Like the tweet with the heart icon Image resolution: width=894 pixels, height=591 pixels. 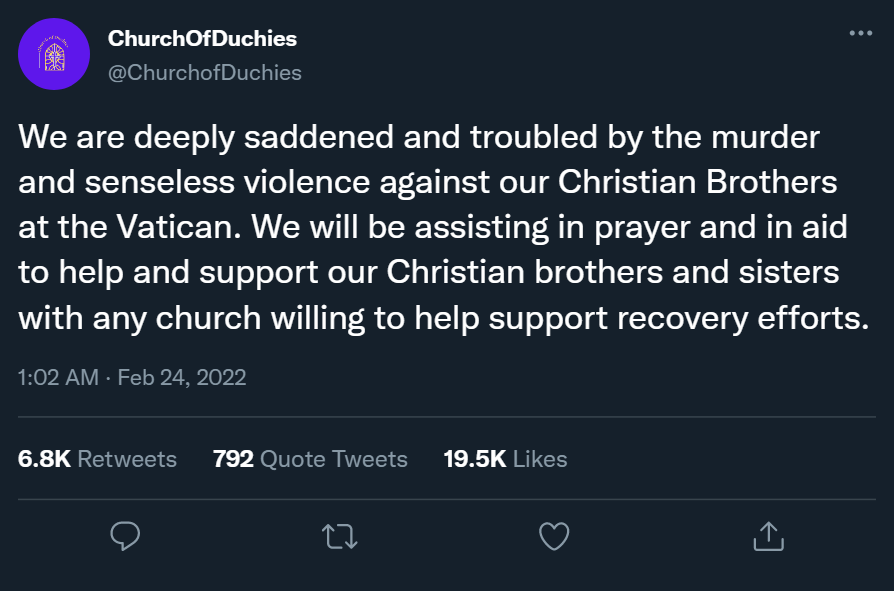point(553,536)
